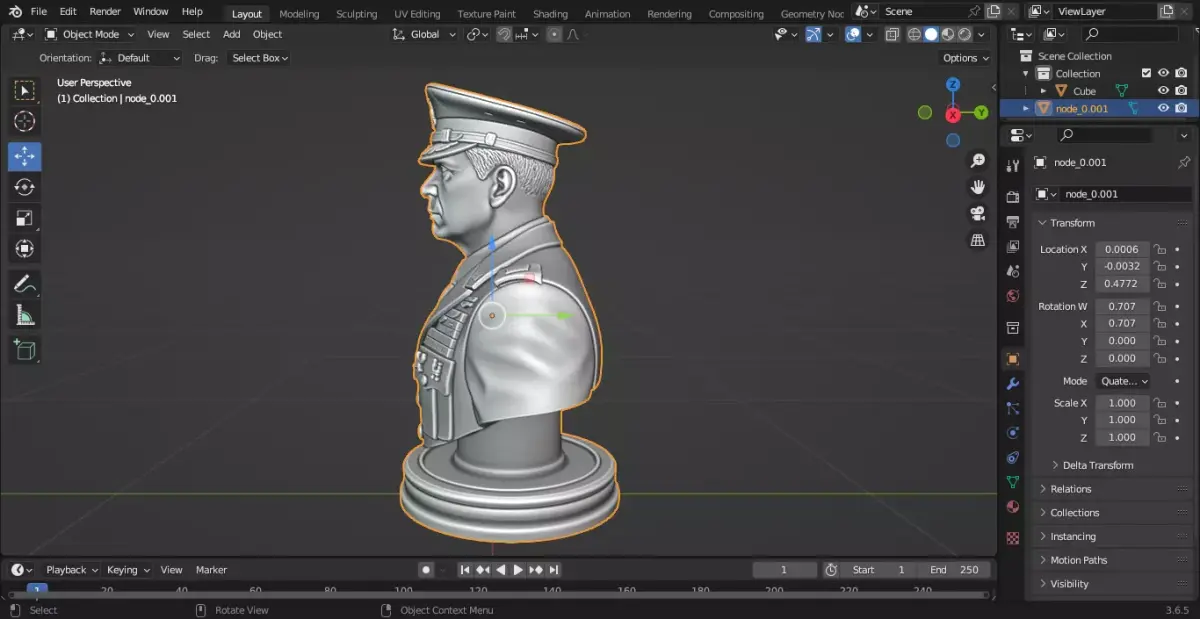Choose the Measure tool
This screenshot has height=619, width=1200.
[25, 315]
